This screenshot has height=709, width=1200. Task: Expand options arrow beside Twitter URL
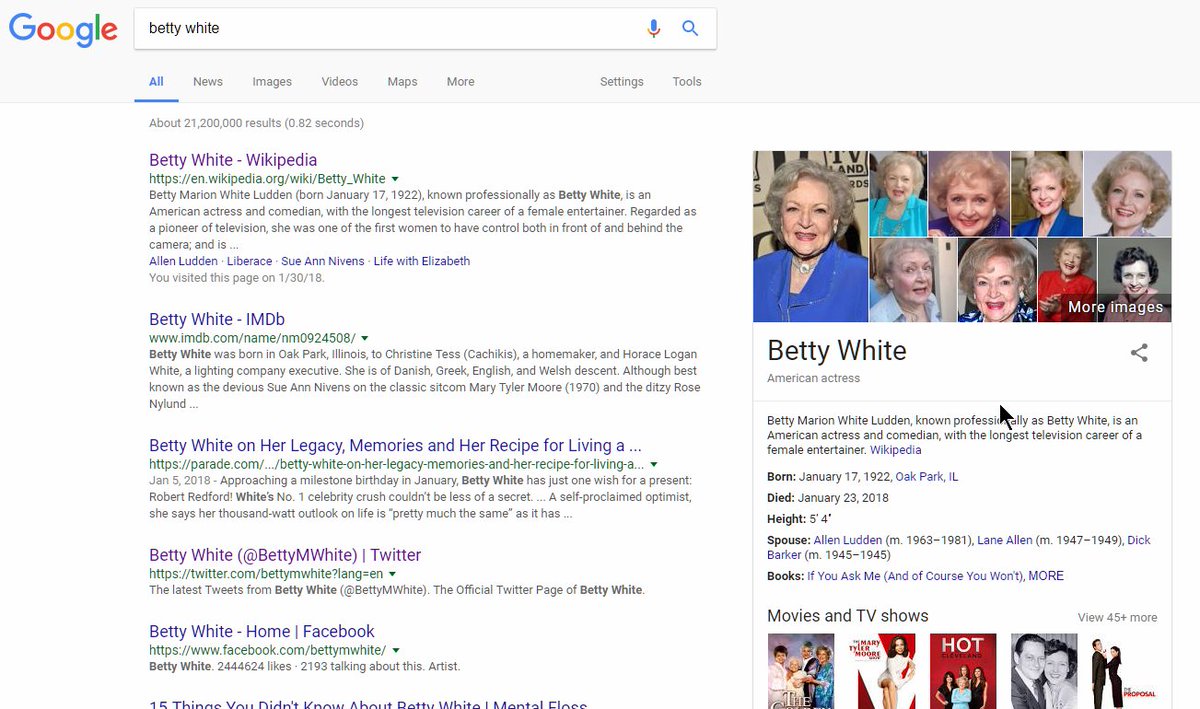click(x=392, y=574)
